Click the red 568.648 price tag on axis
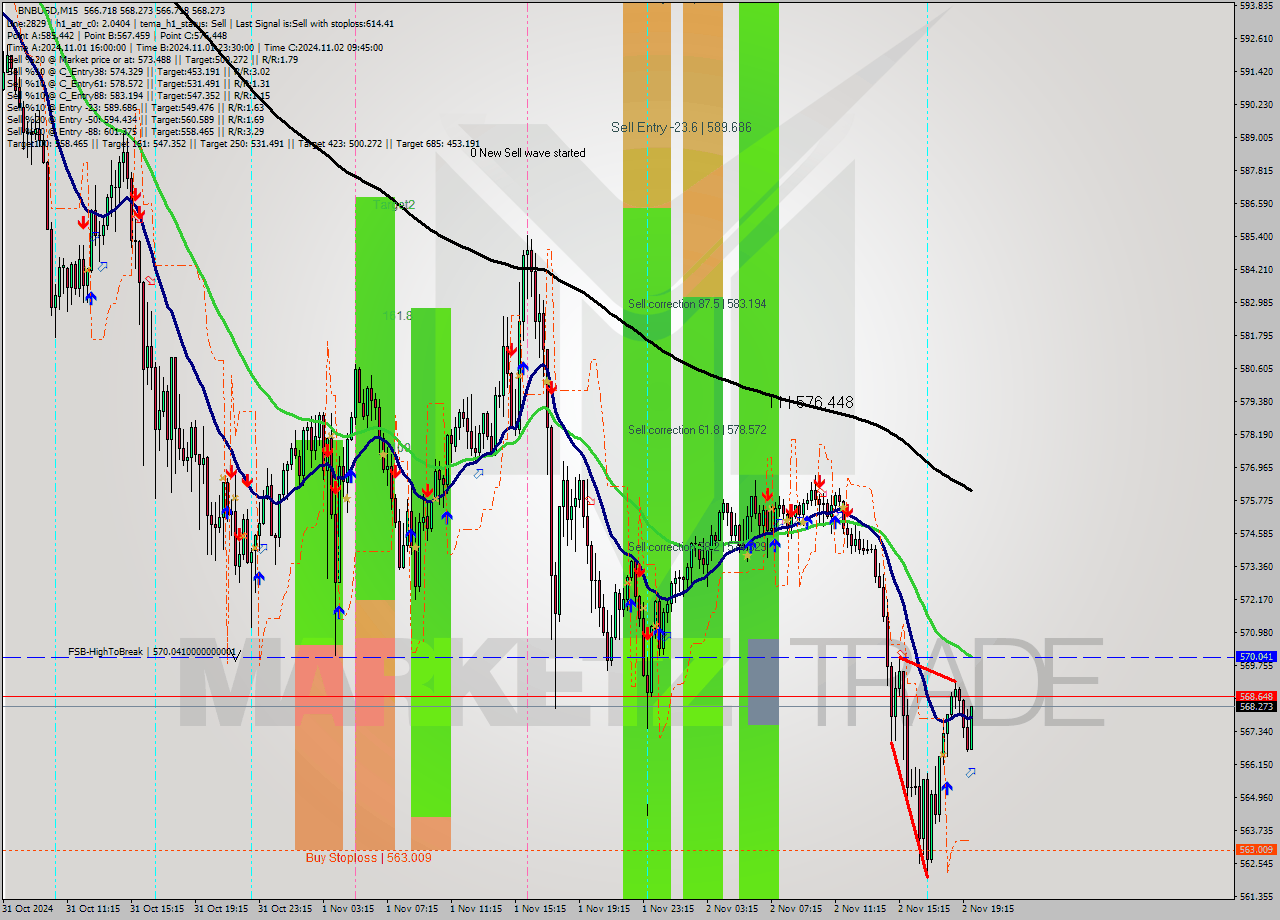1280x920 pixels. click(1256, 696)
